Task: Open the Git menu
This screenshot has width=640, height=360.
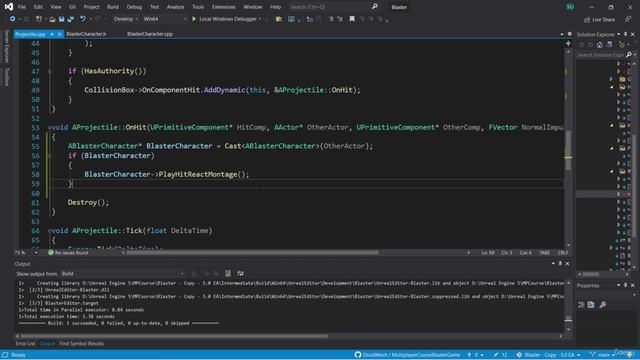Action: click(x=72, y=7)
